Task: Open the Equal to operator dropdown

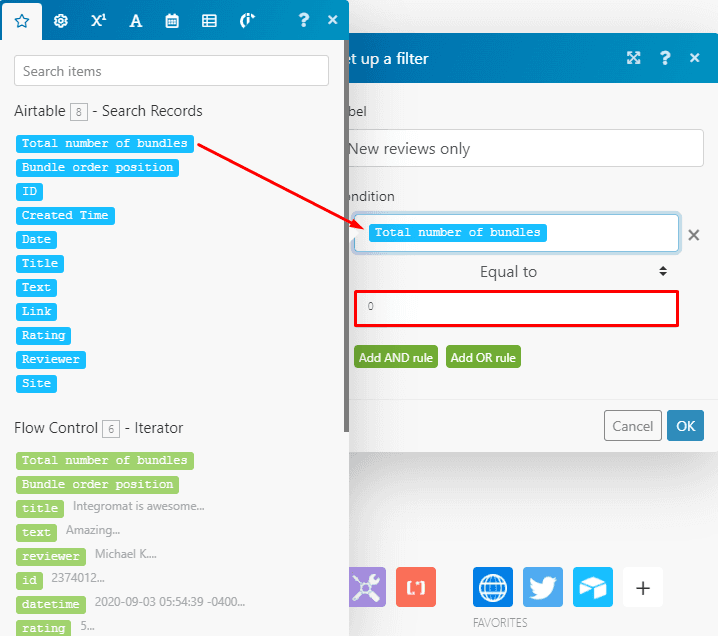Action: pos(516,271)
